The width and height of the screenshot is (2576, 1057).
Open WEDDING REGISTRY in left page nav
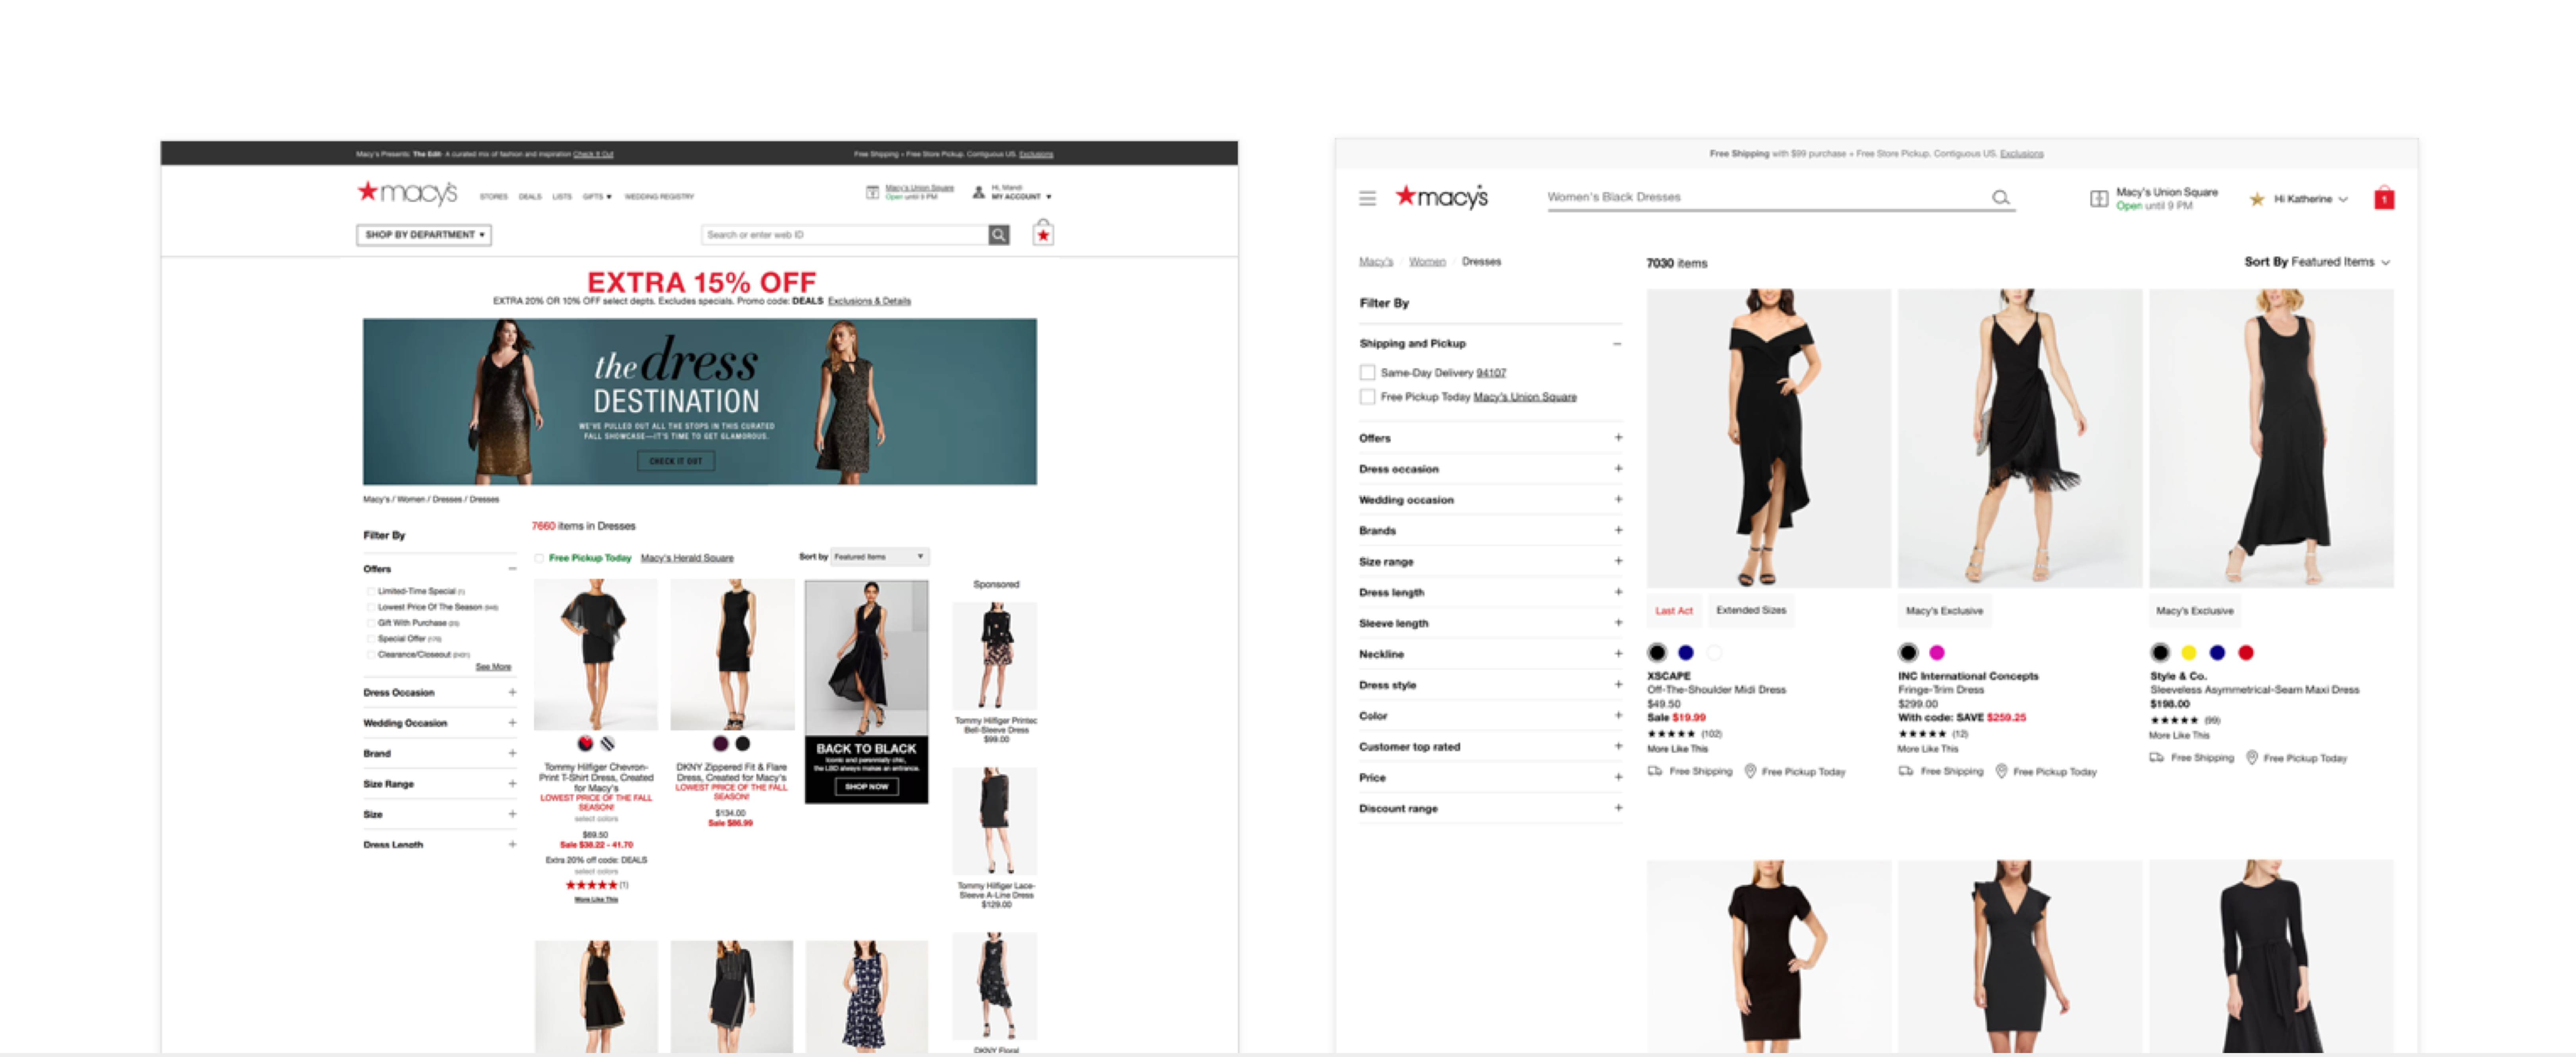659,197
